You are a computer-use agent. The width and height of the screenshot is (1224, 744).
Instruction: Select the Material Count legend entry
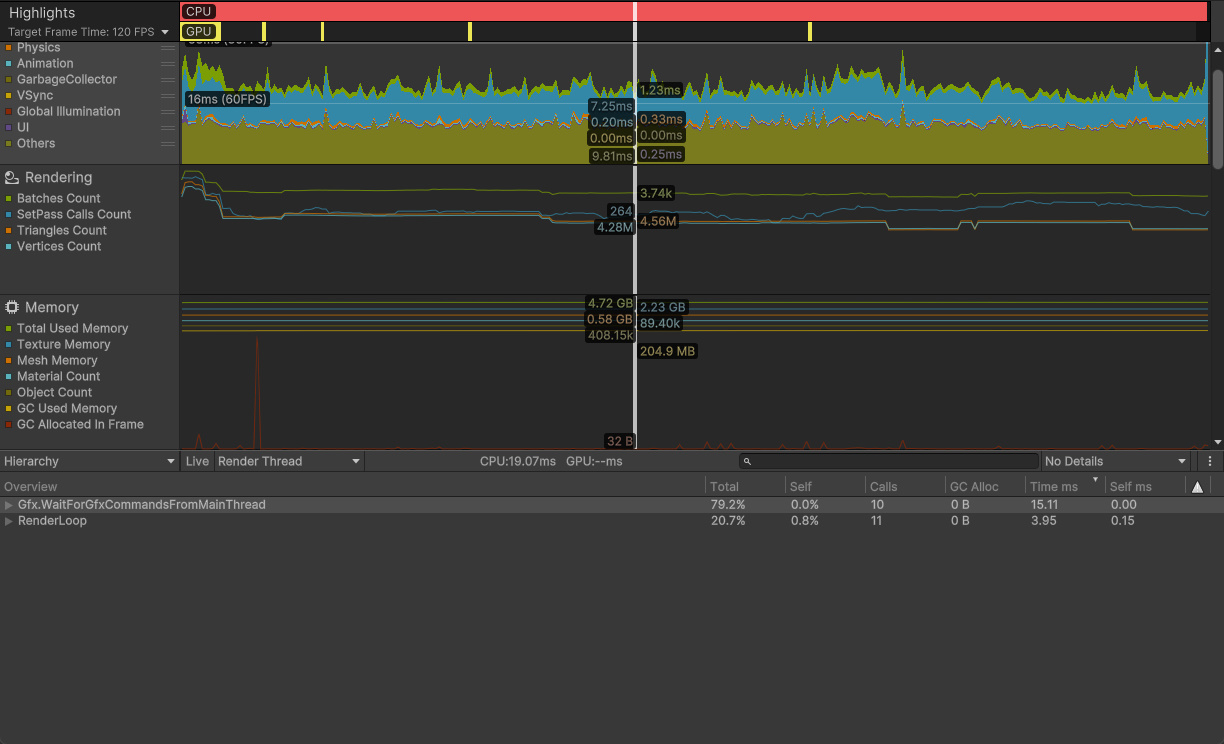[x=58, y=377]
